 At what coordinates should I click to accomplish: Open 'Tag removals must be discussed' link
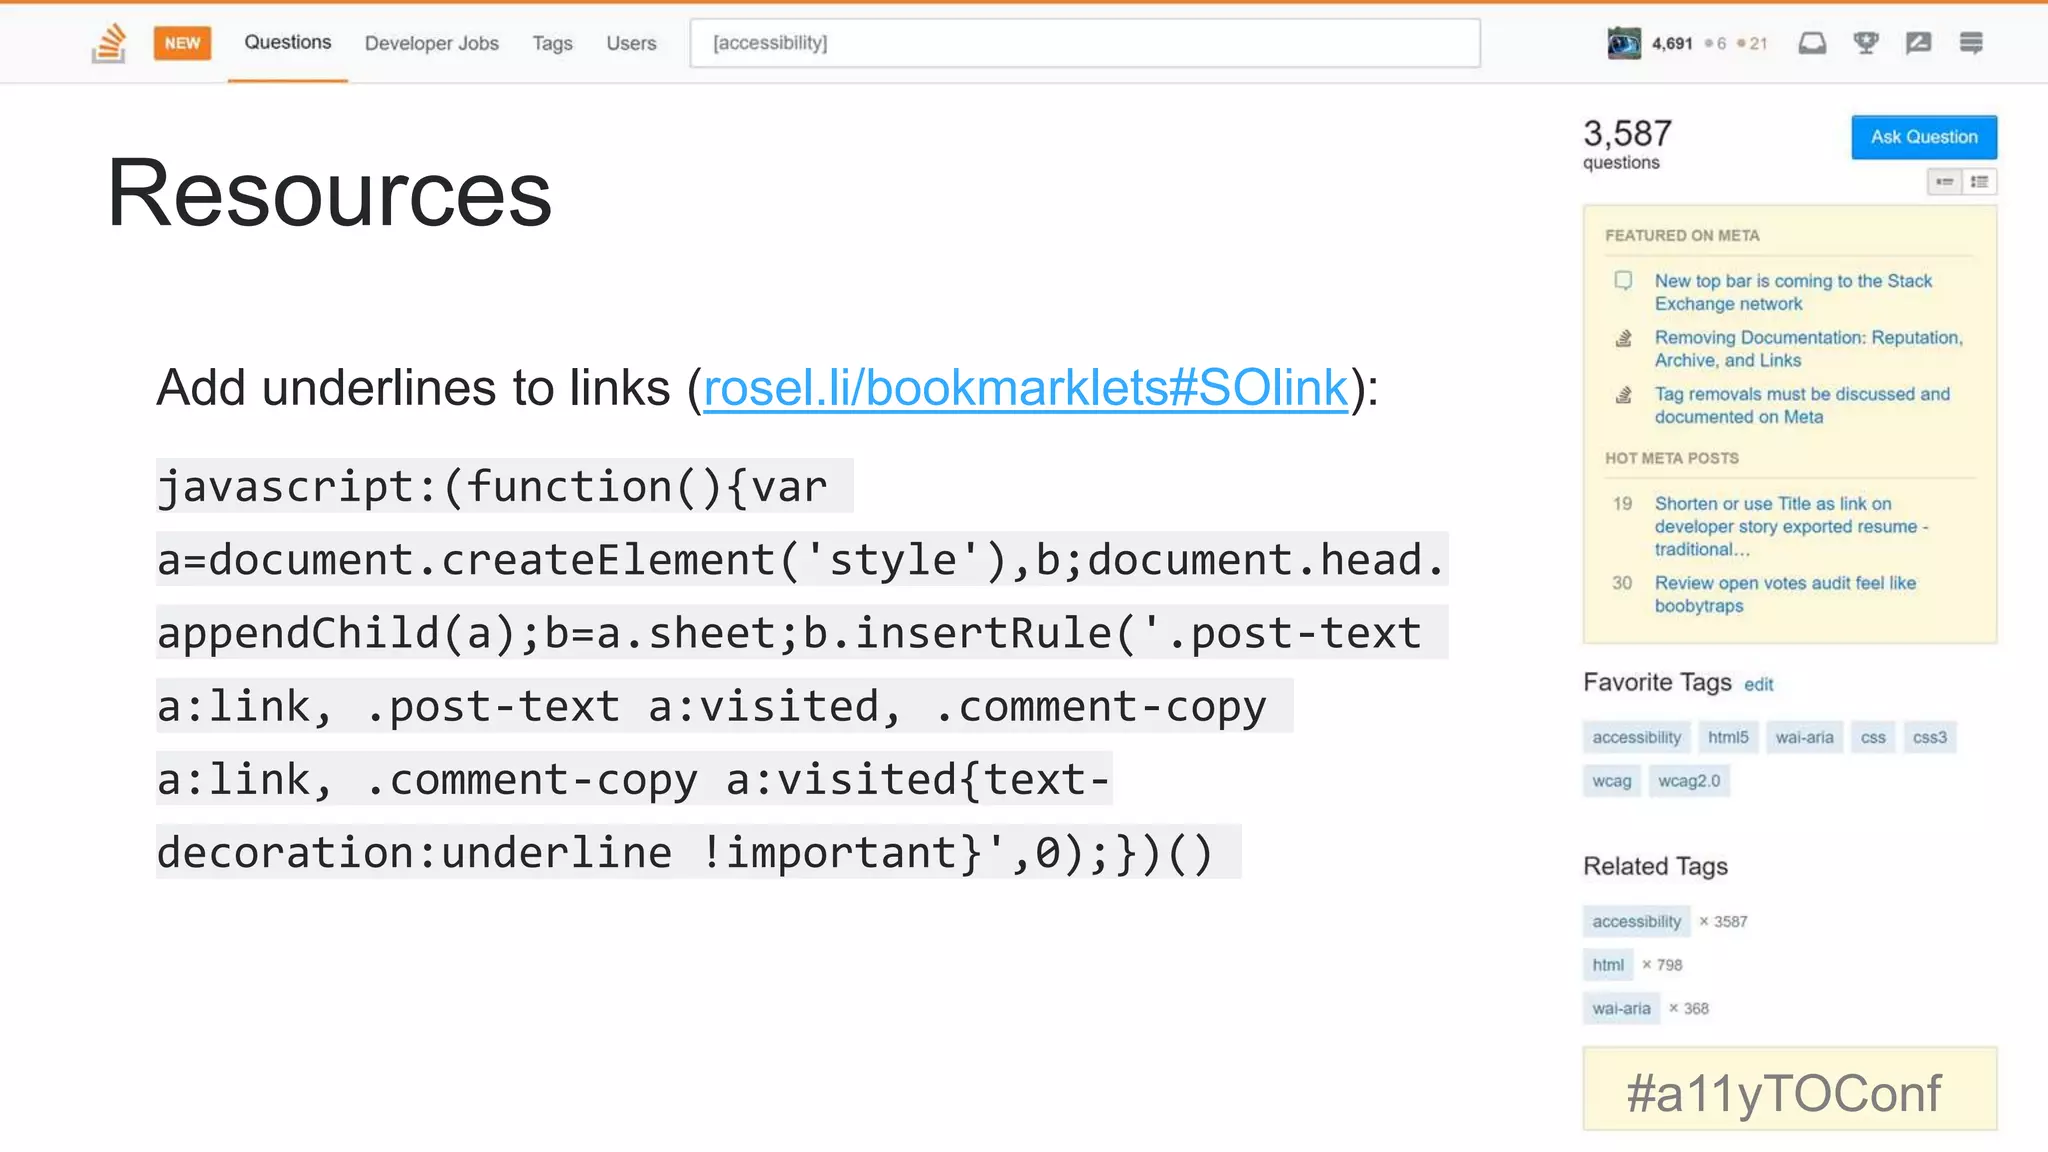click(x=1802, y=406)
